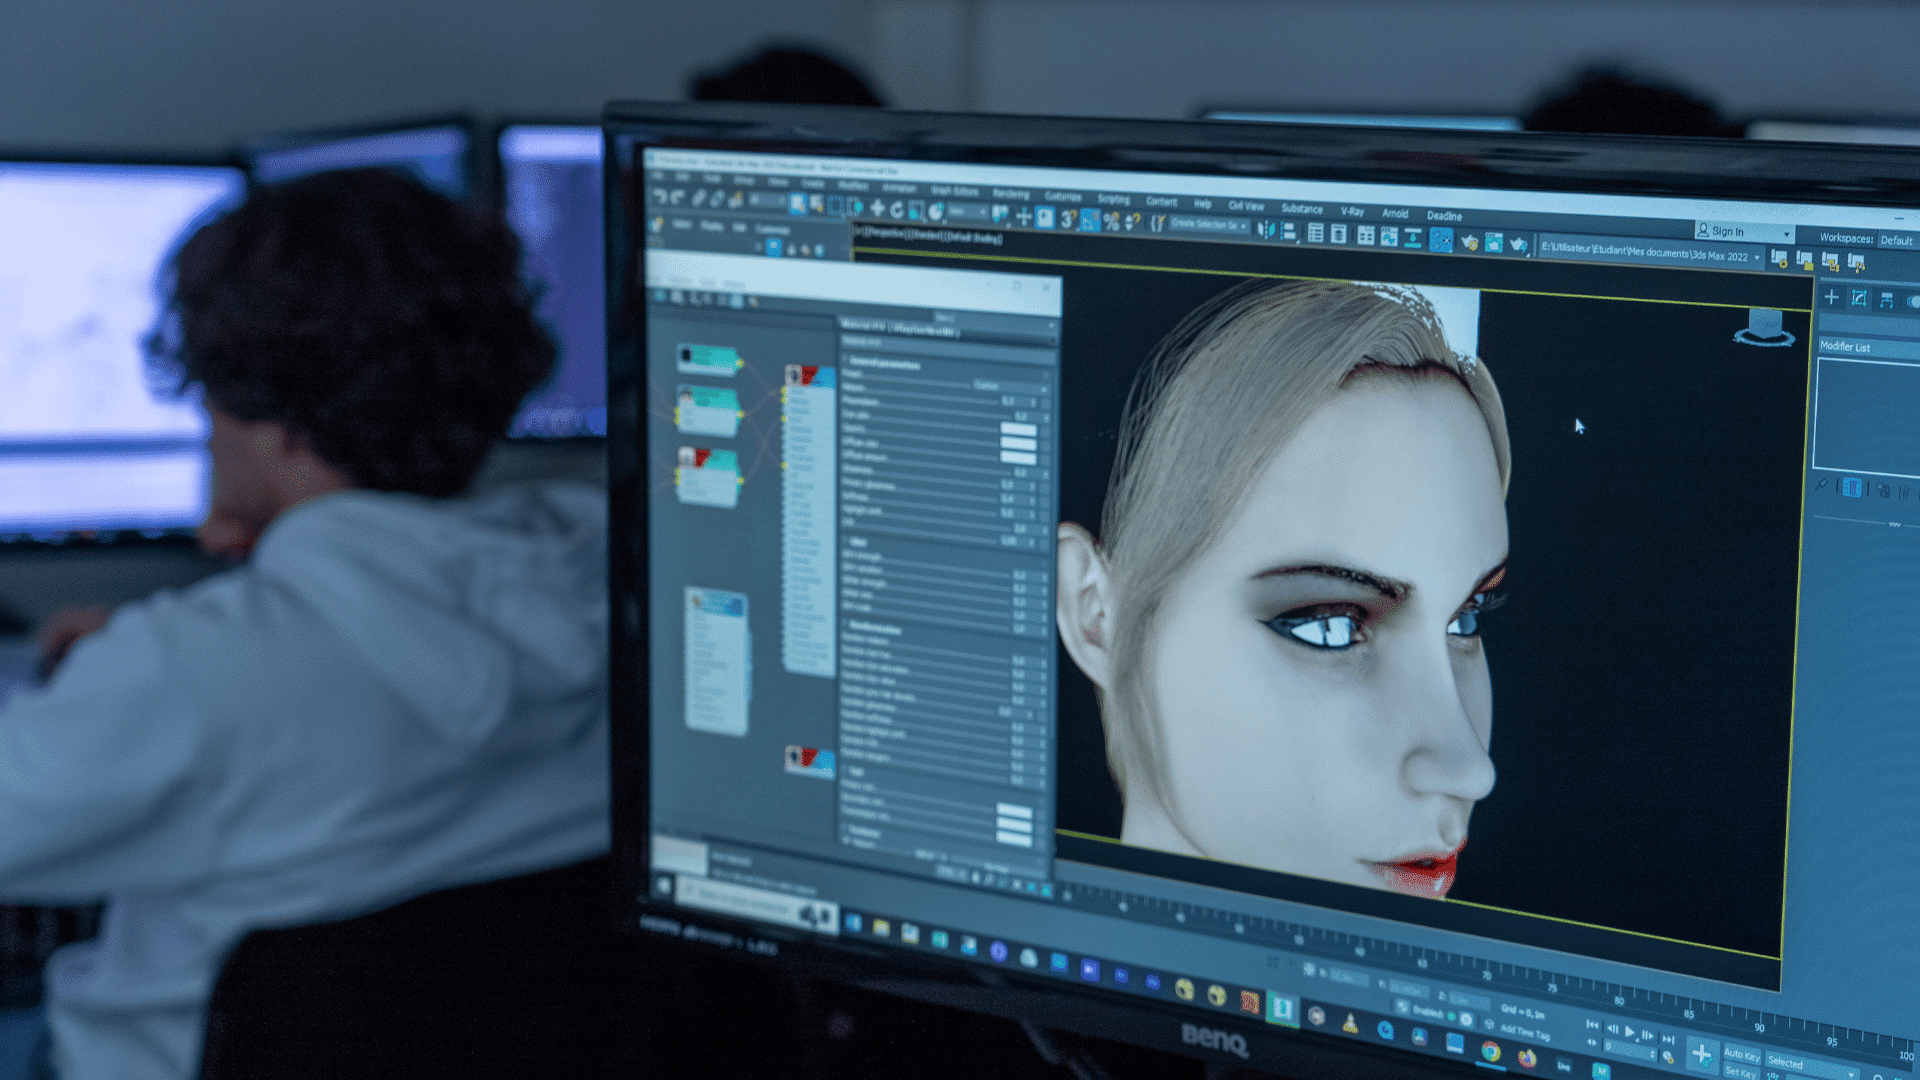The width and height of the screenshot is (1920, 1080).
Task: Activate the Select and Scale tool
Action: coord(916,210)
